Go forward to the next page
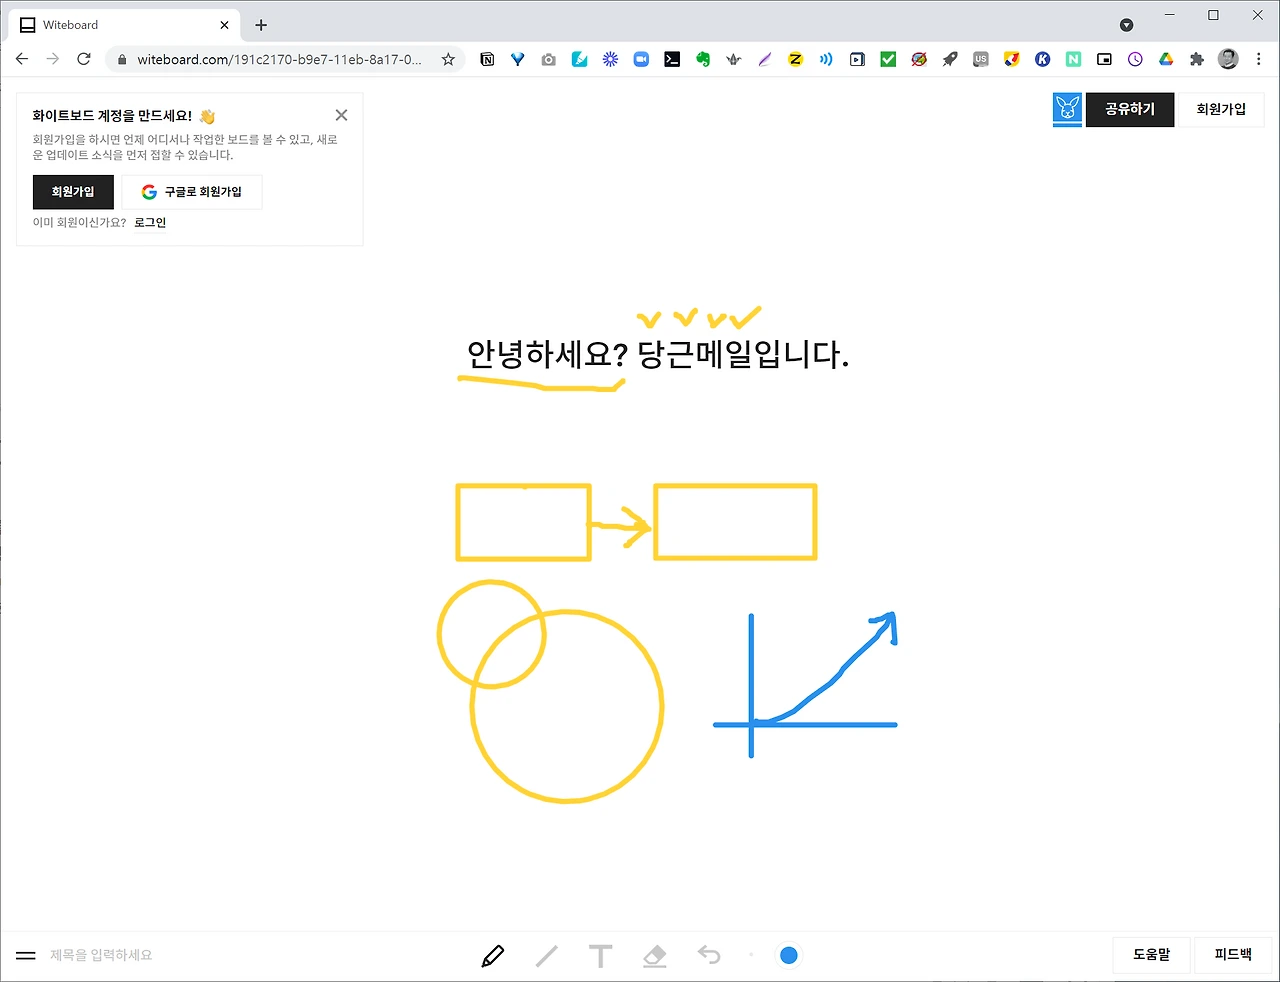This screenshot has width=1280, height=982. pyautogui.click(x=53, y=59)
